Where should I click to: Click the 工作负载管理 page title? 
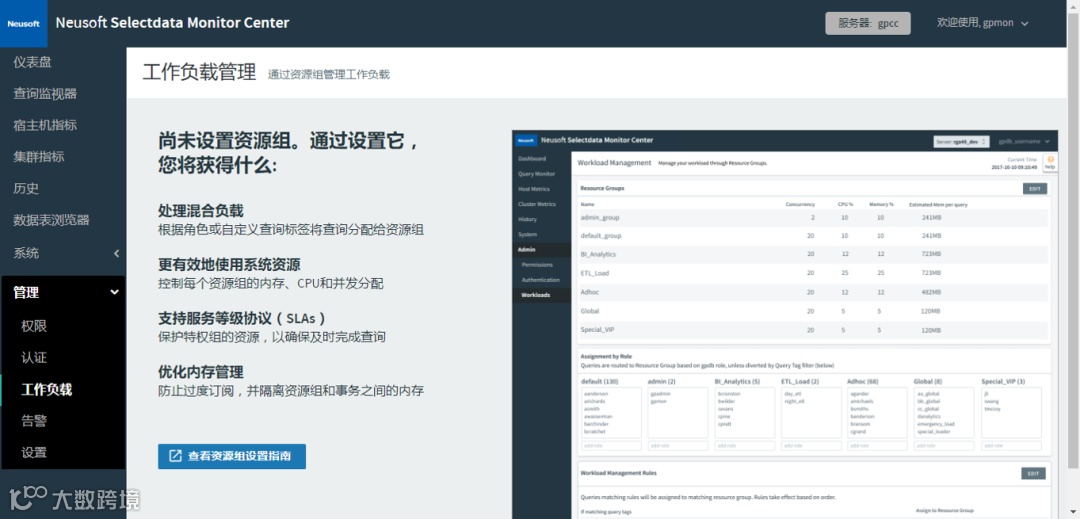[x=199, y=72]
